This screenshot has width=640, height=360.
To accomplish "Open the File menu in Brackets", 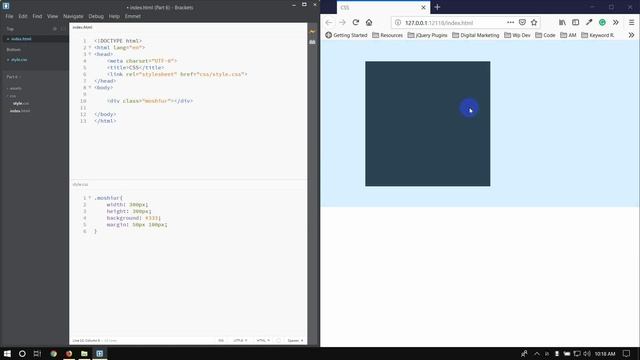I will [9, 16].
